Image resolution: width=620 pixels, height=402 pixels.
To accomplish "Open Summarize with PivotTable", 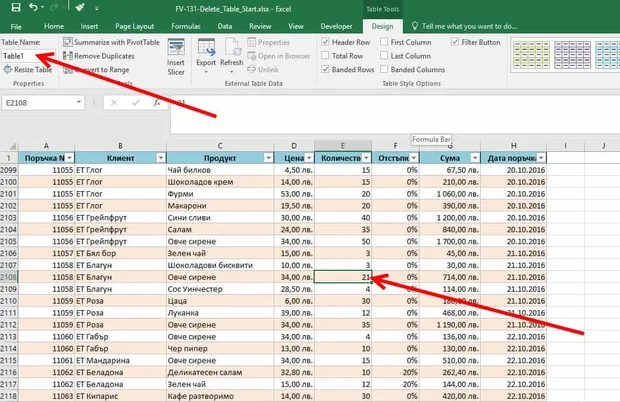I will tap(111, 42).
